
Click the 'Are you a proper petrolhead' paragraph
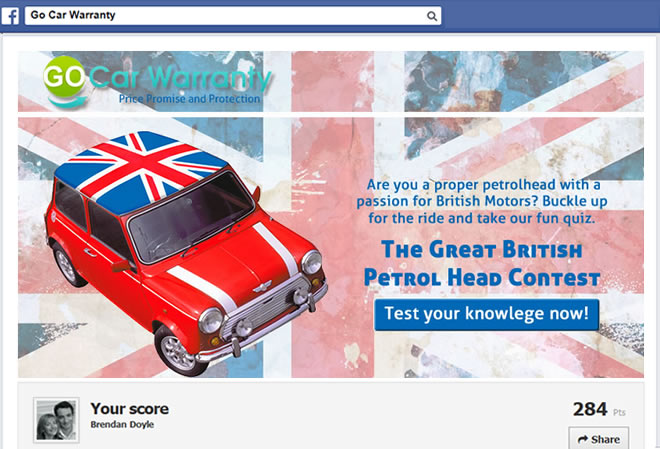(x=482, y=202)
